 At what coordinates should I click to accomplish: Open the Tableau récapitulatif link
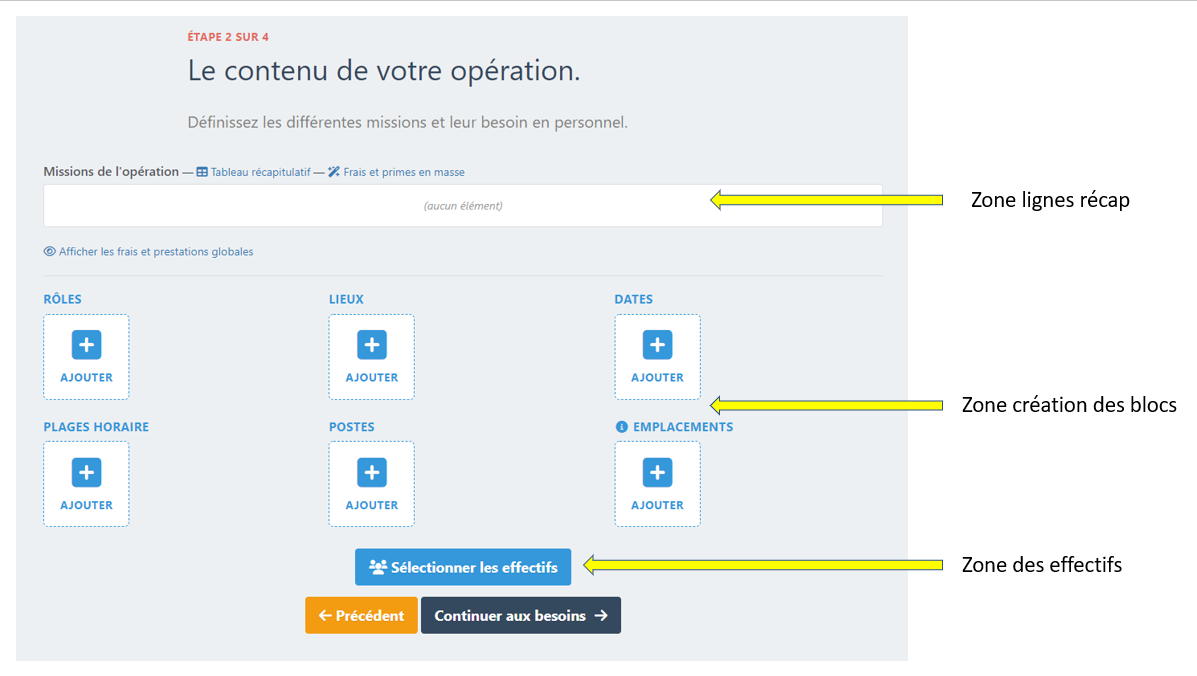pyautogui.click(x=260, y=172)
